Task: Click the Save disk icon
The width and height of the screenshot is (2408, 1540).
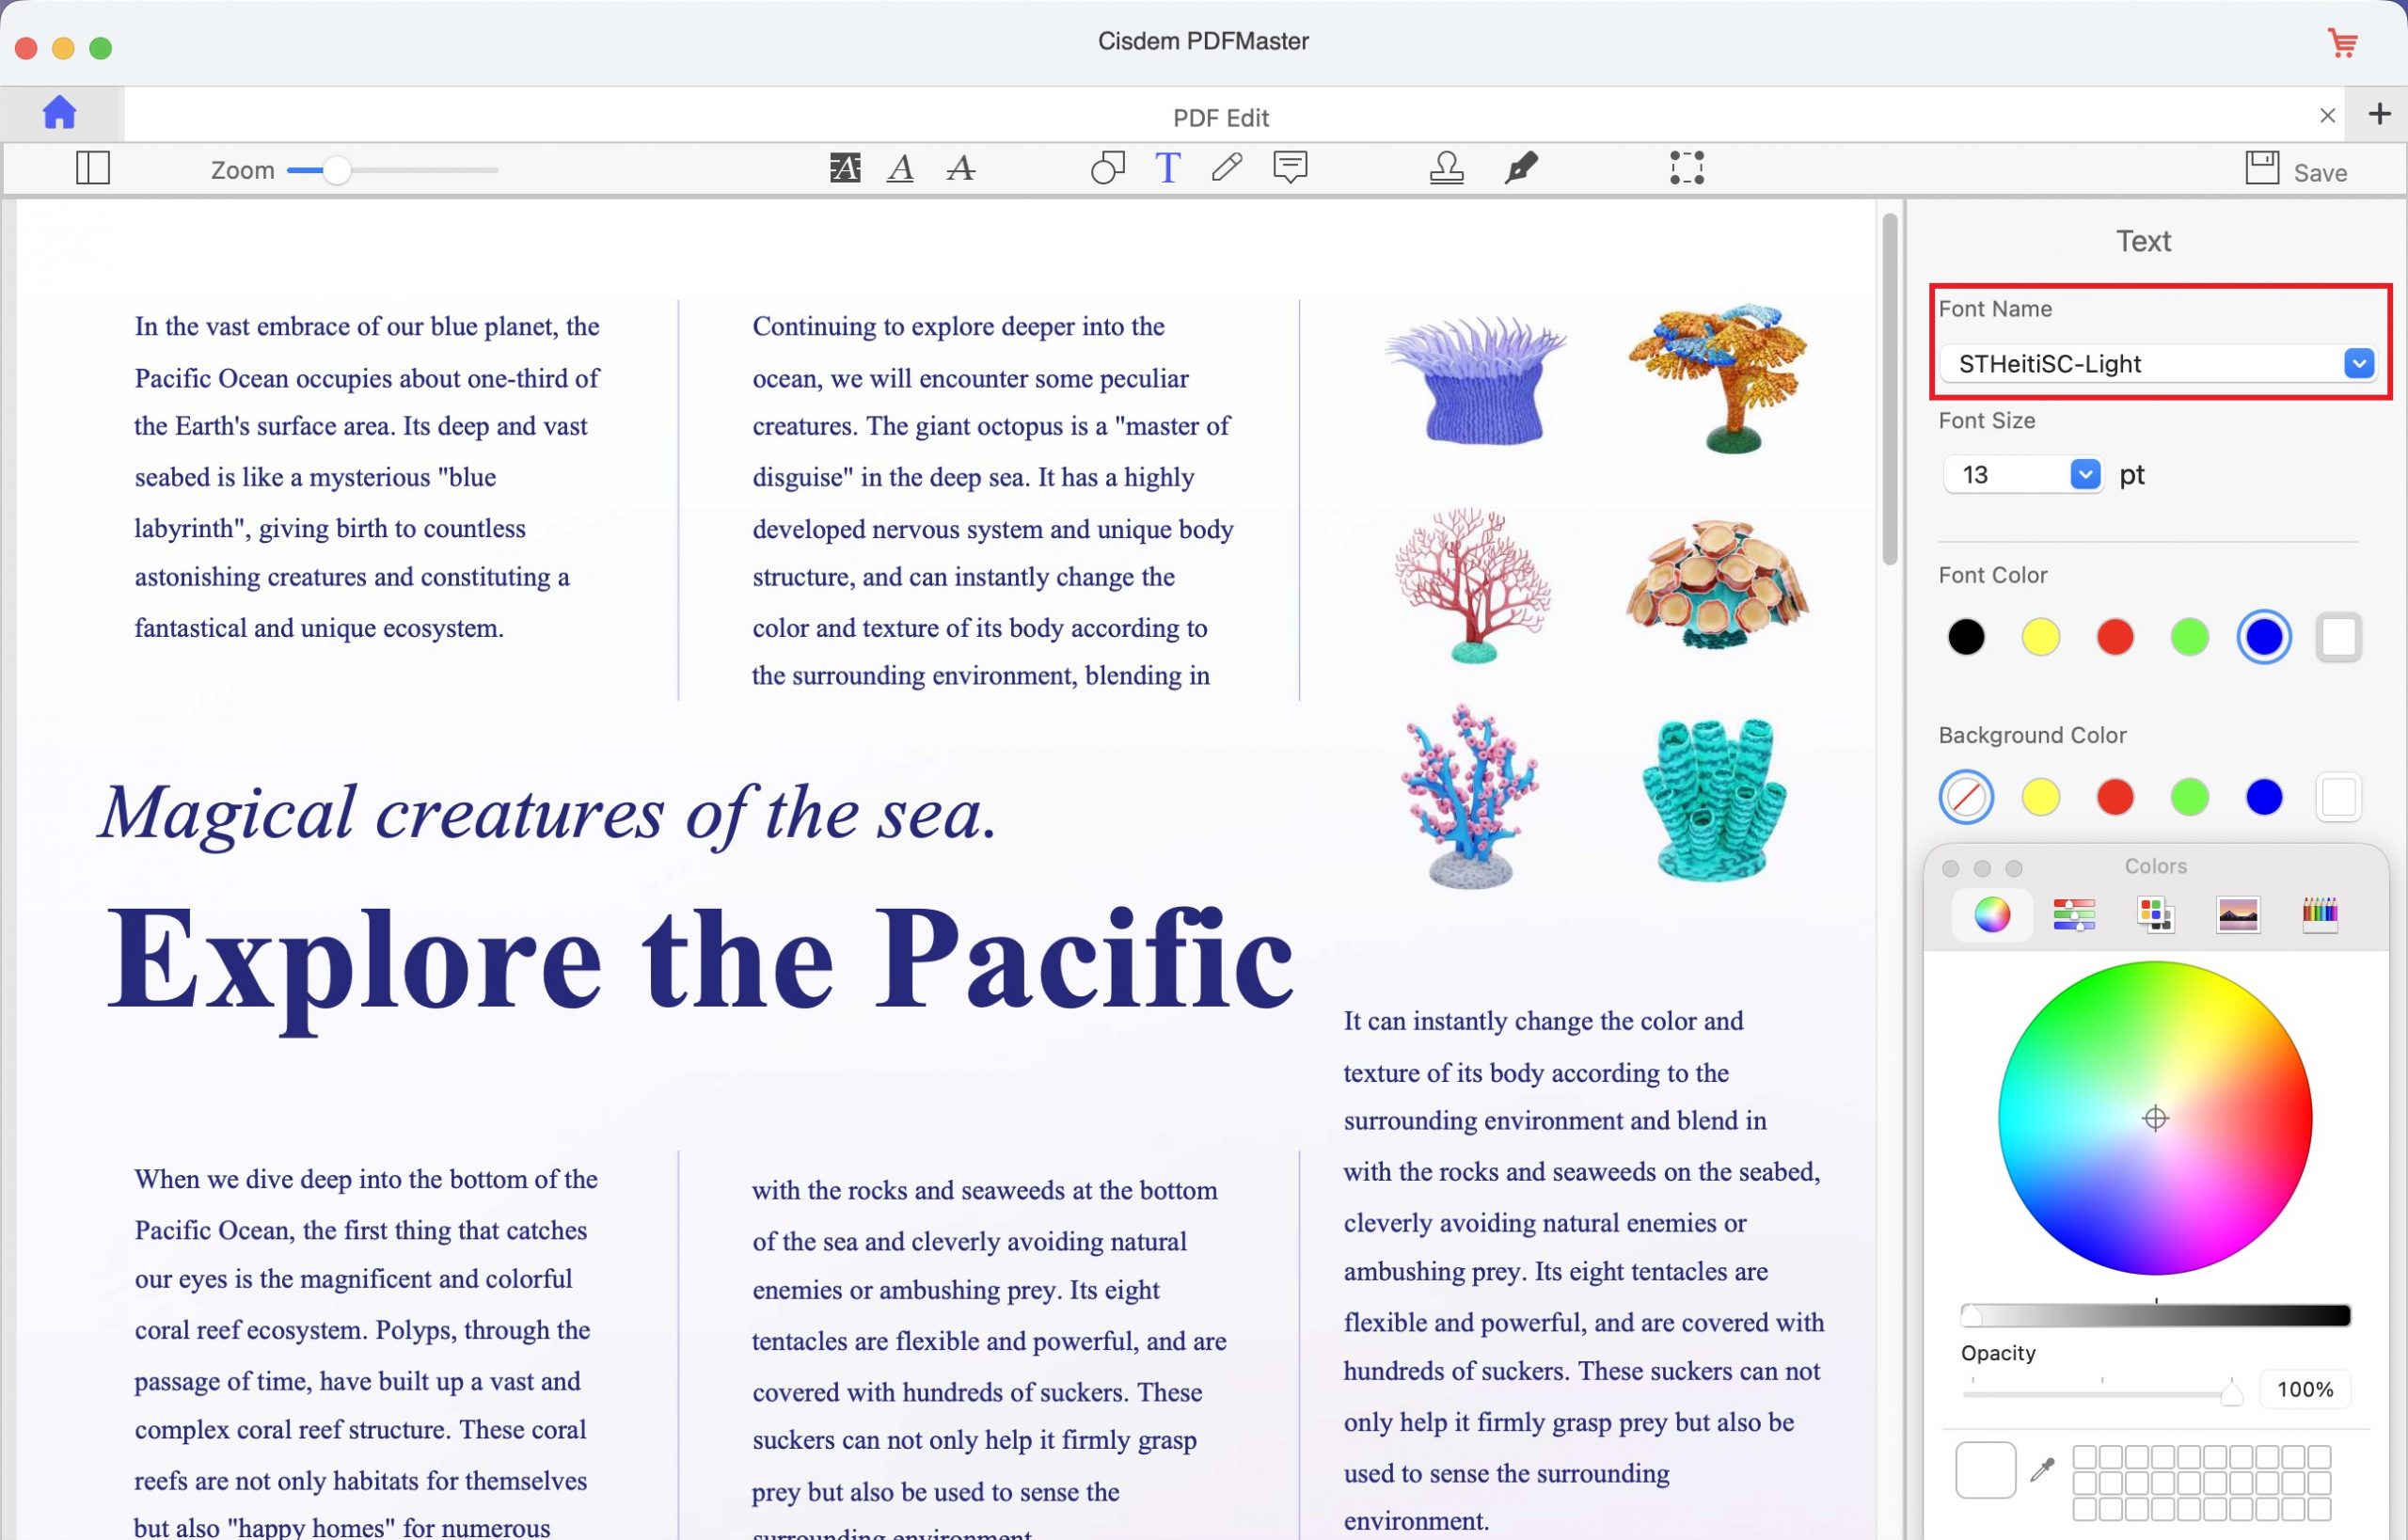Action: coord(2262,168)
